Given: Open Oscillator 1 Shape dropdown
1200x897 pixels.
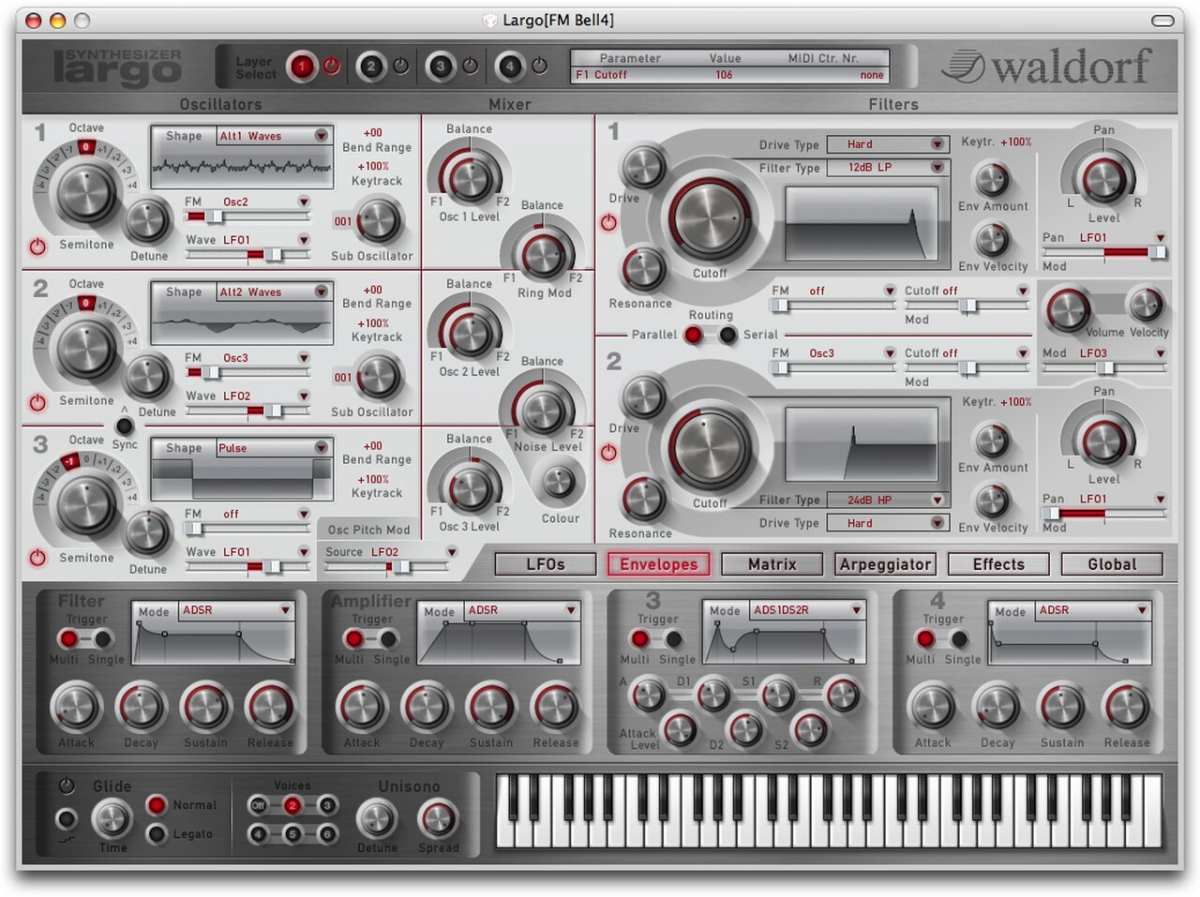Looking at the screenshot, I should coord(274,135).
